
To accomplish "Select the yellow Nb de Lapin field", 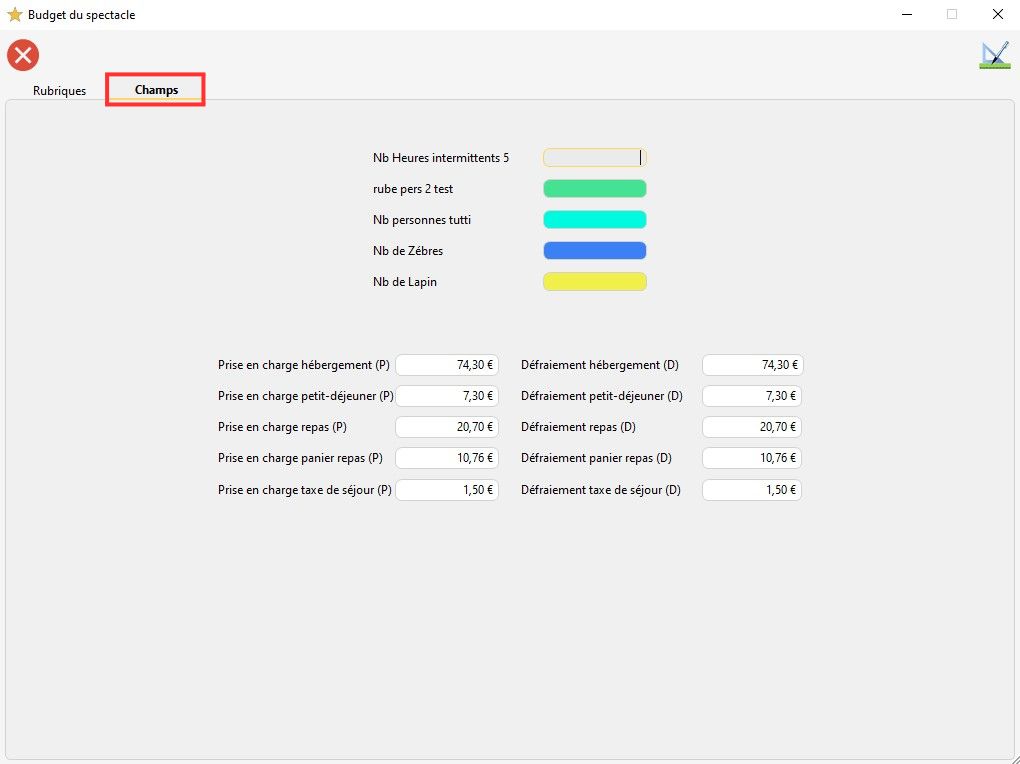I will [x=594, y=282].
